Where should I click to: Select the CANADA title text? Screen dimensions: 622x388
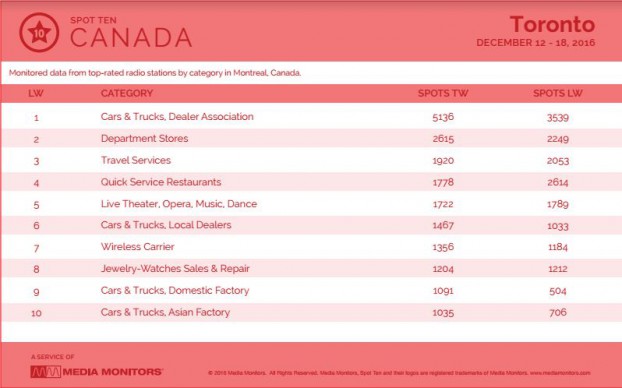pyautogui.click(x=131, y=38)
